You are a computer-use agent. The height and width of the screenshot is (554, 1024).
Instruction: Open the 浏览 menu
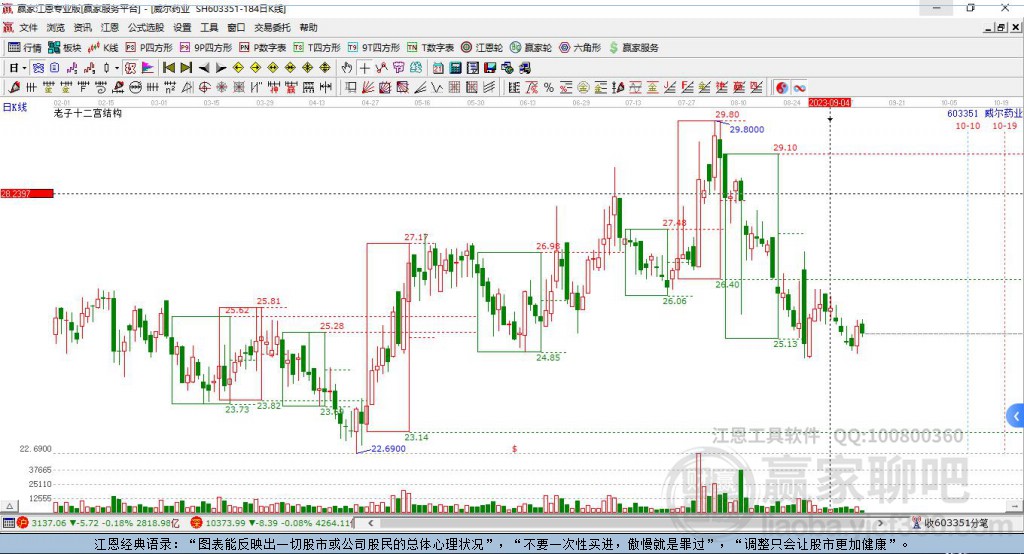point(56,27)
